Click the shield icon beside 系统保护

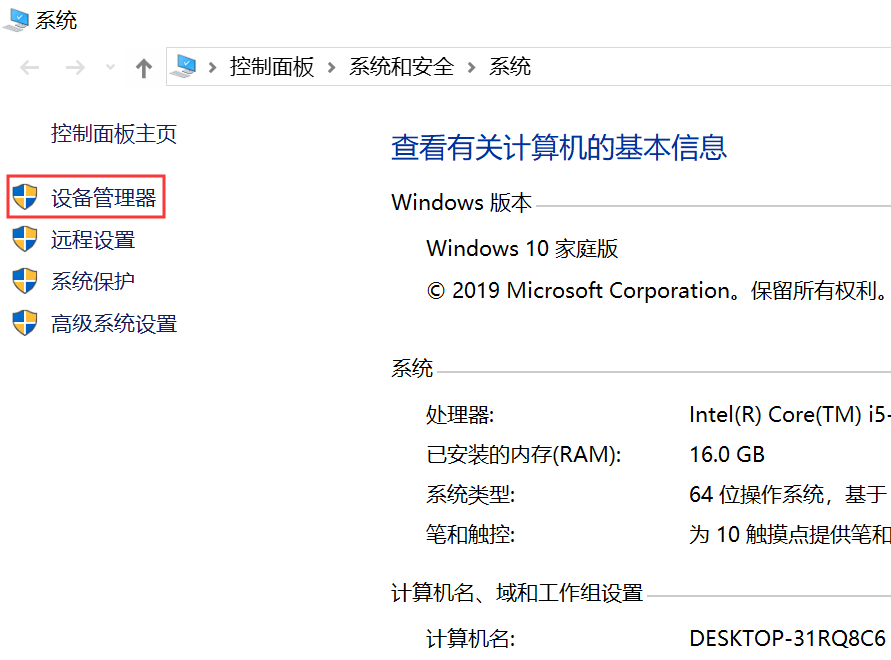click(x=25, y=282)
